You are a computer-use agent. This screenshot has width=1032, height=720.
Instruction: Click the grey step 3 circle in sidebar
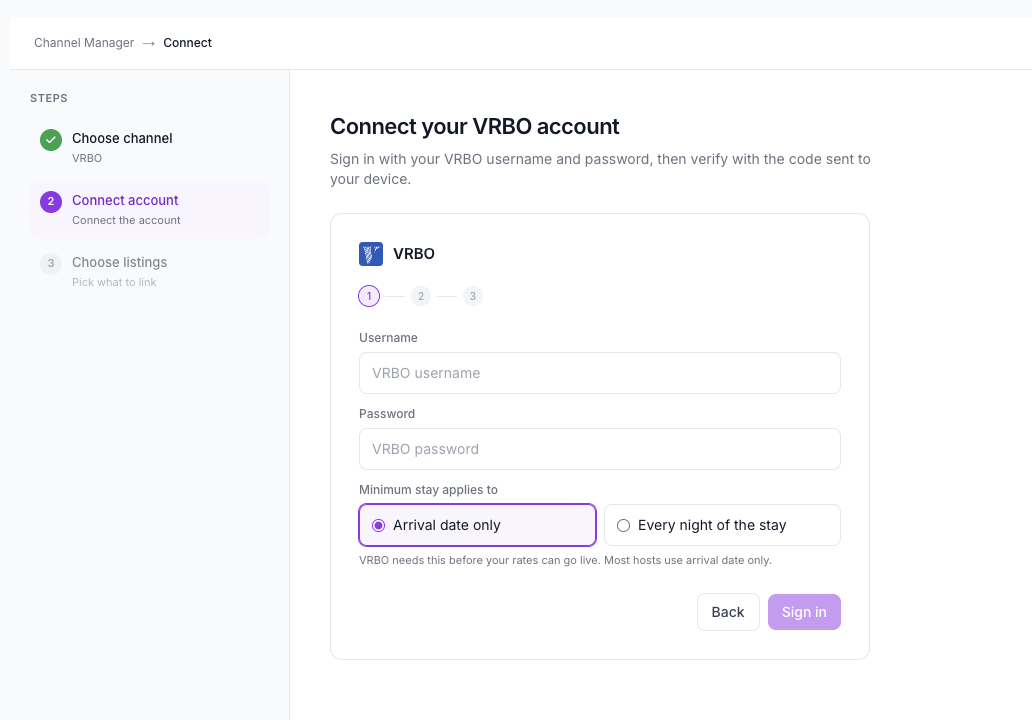click(x=51, y=263)
